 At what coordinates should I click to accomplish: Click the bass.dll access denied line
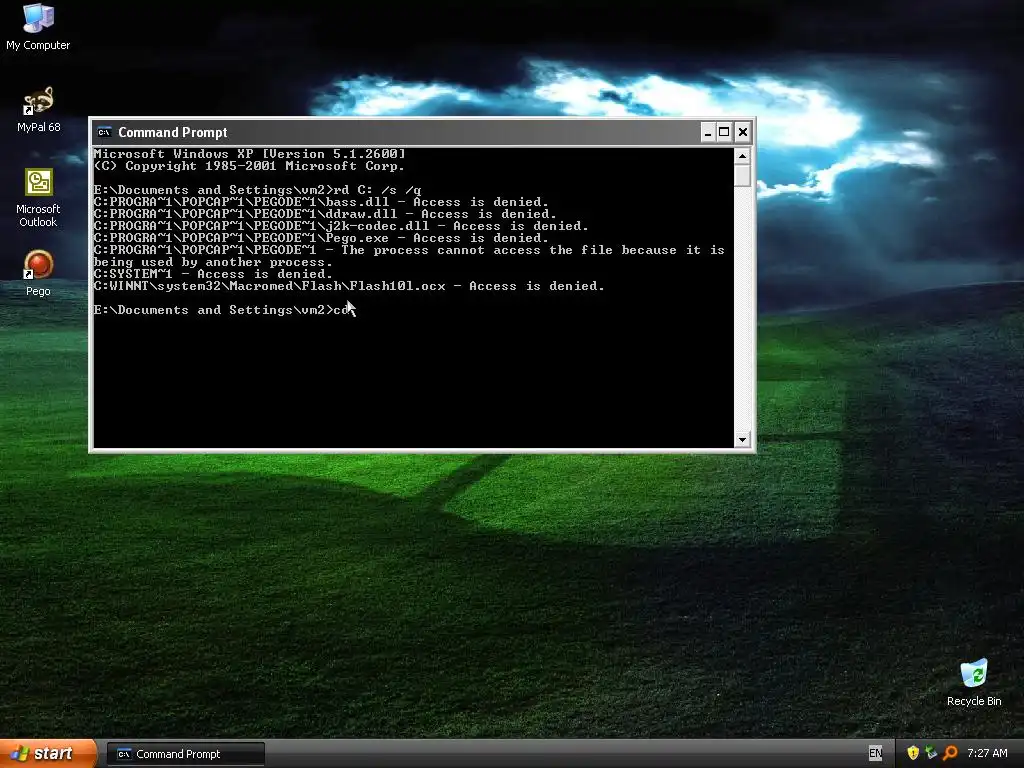(321, 202)
